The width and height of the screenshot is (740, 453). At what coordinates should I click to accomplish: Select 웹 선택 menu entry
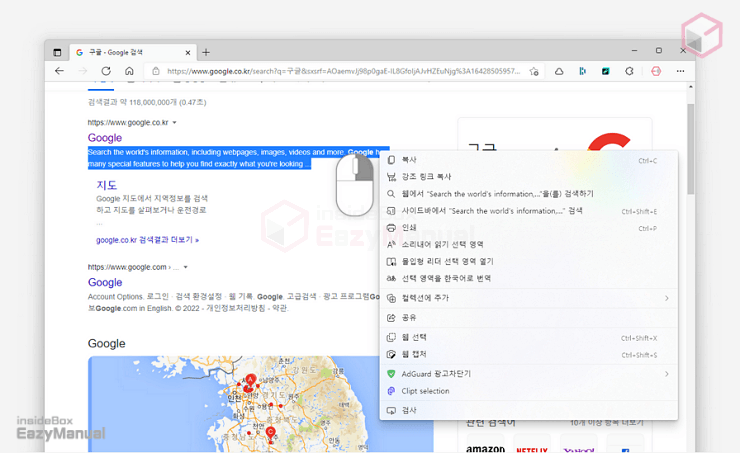tap(529, 337)
